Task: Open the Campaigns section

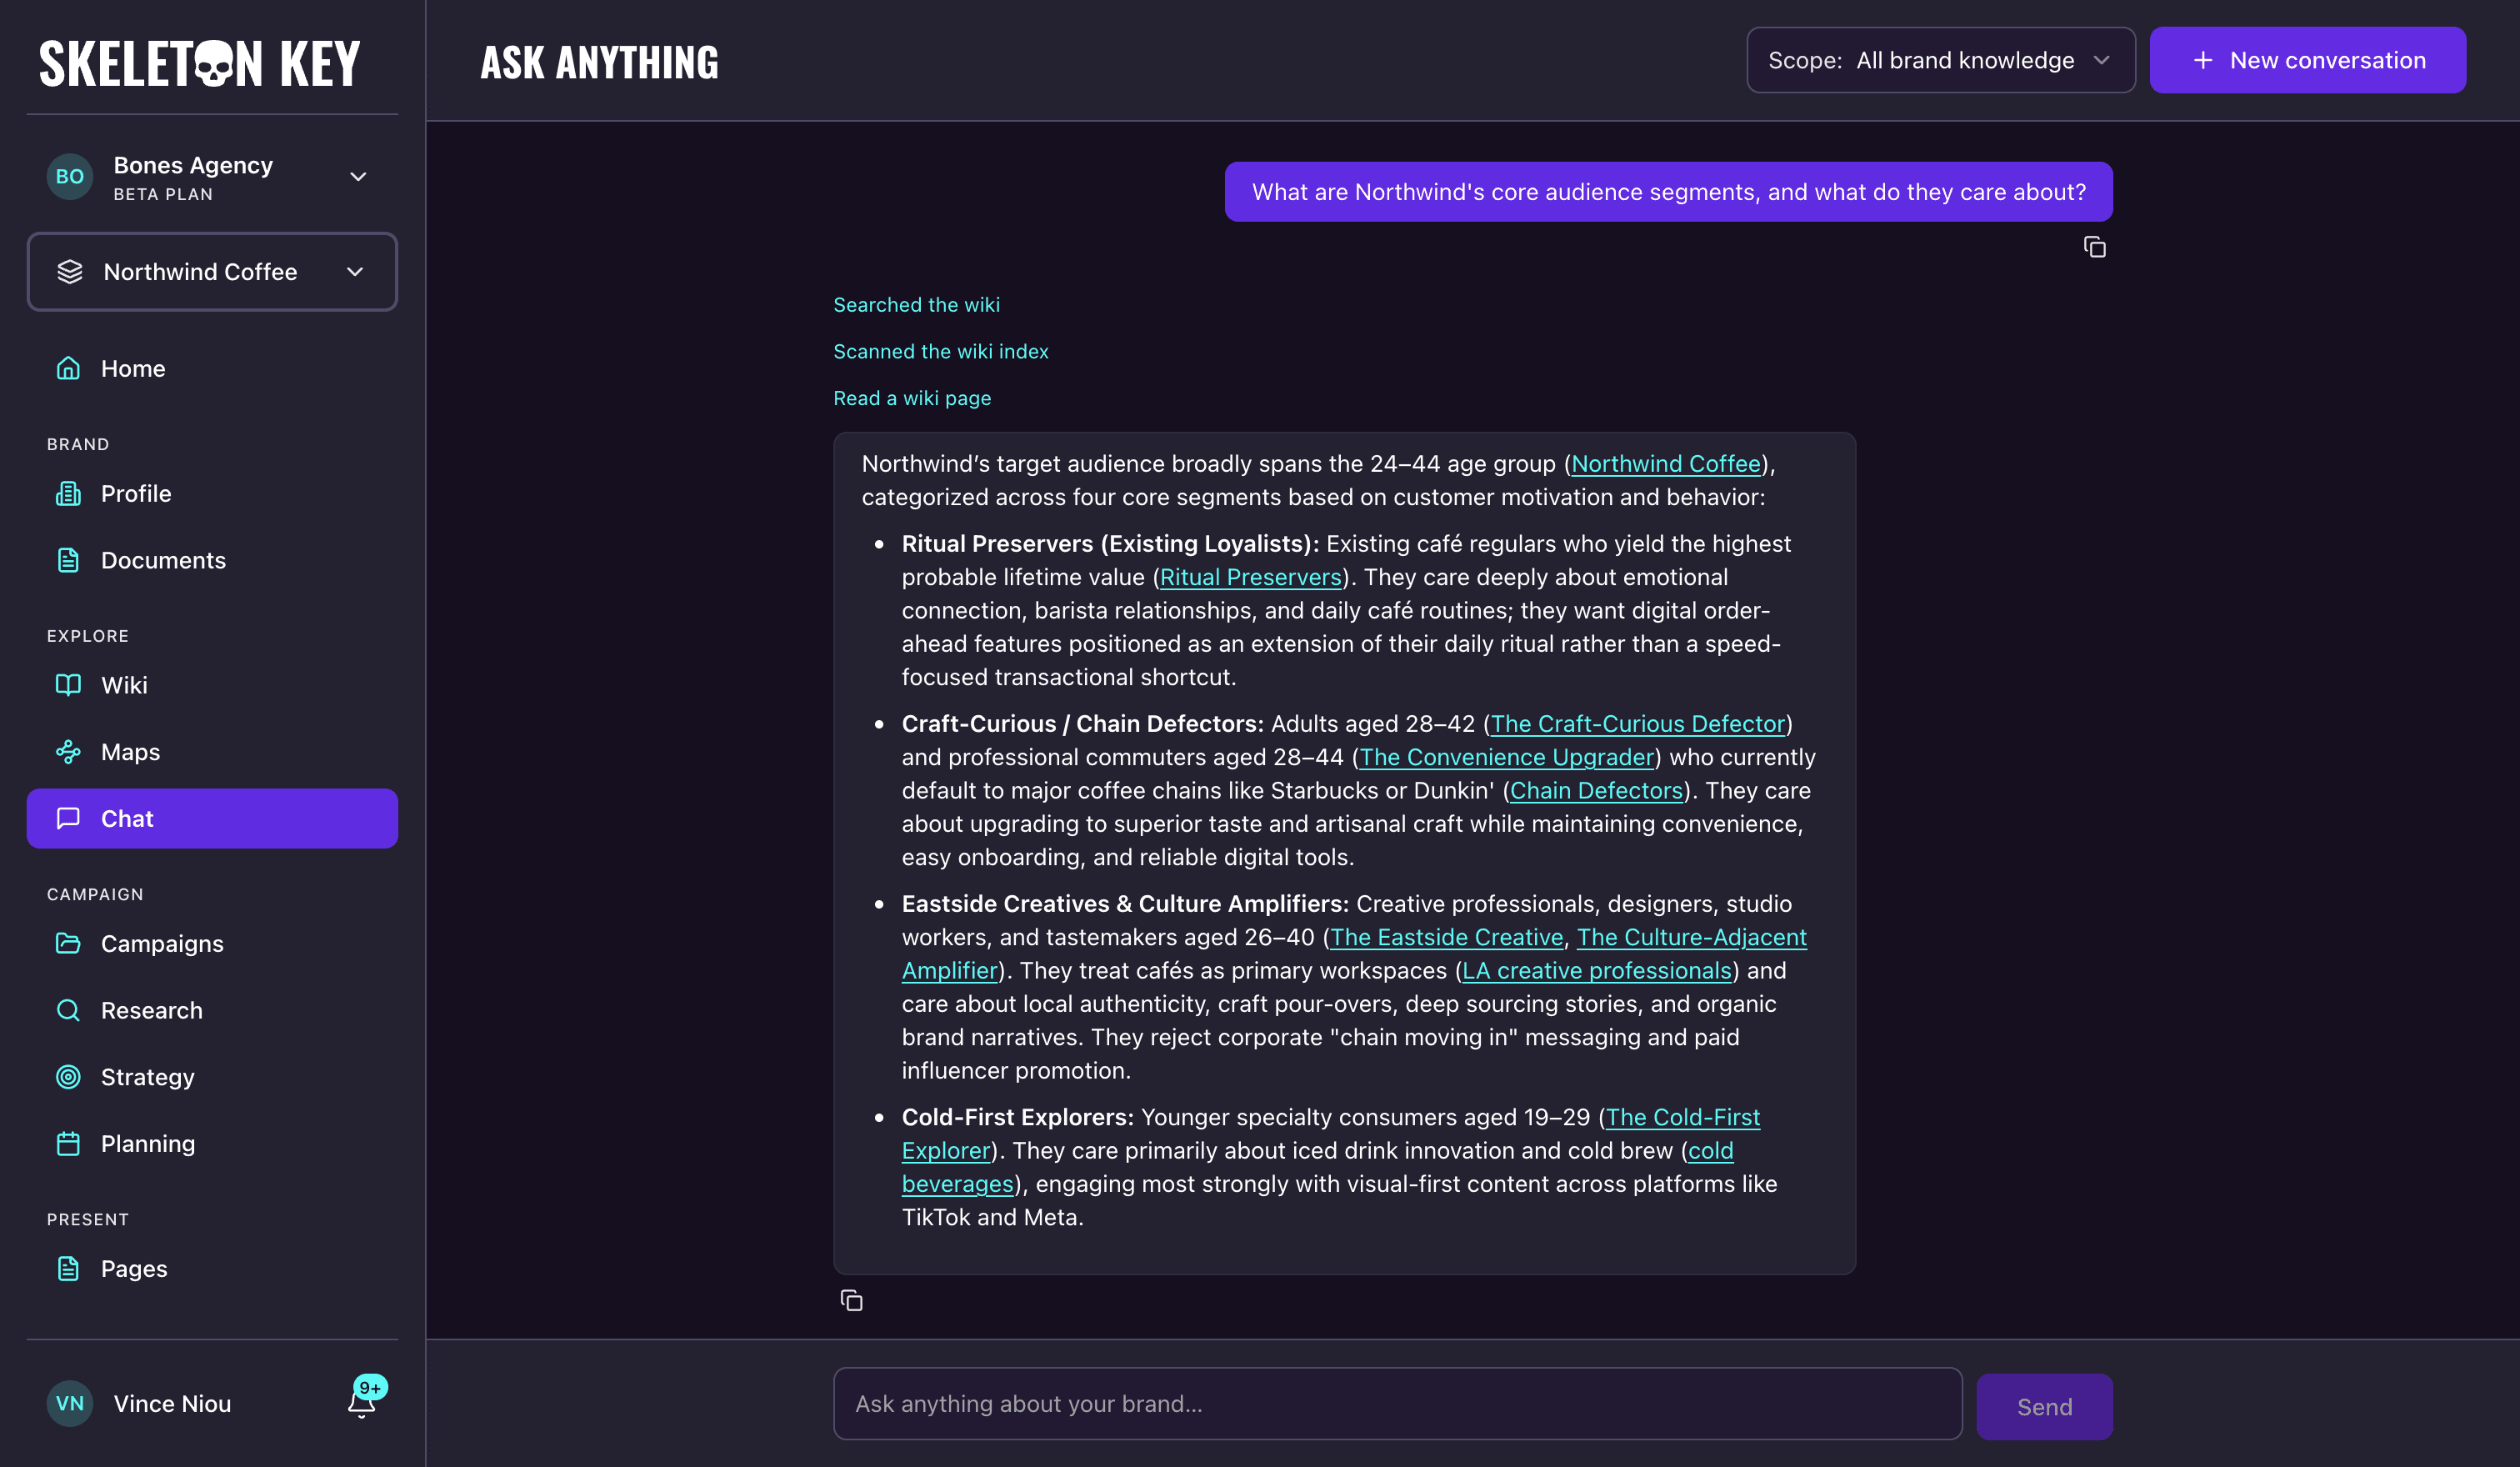Action: pyautogui.click(x=212, y=943)
